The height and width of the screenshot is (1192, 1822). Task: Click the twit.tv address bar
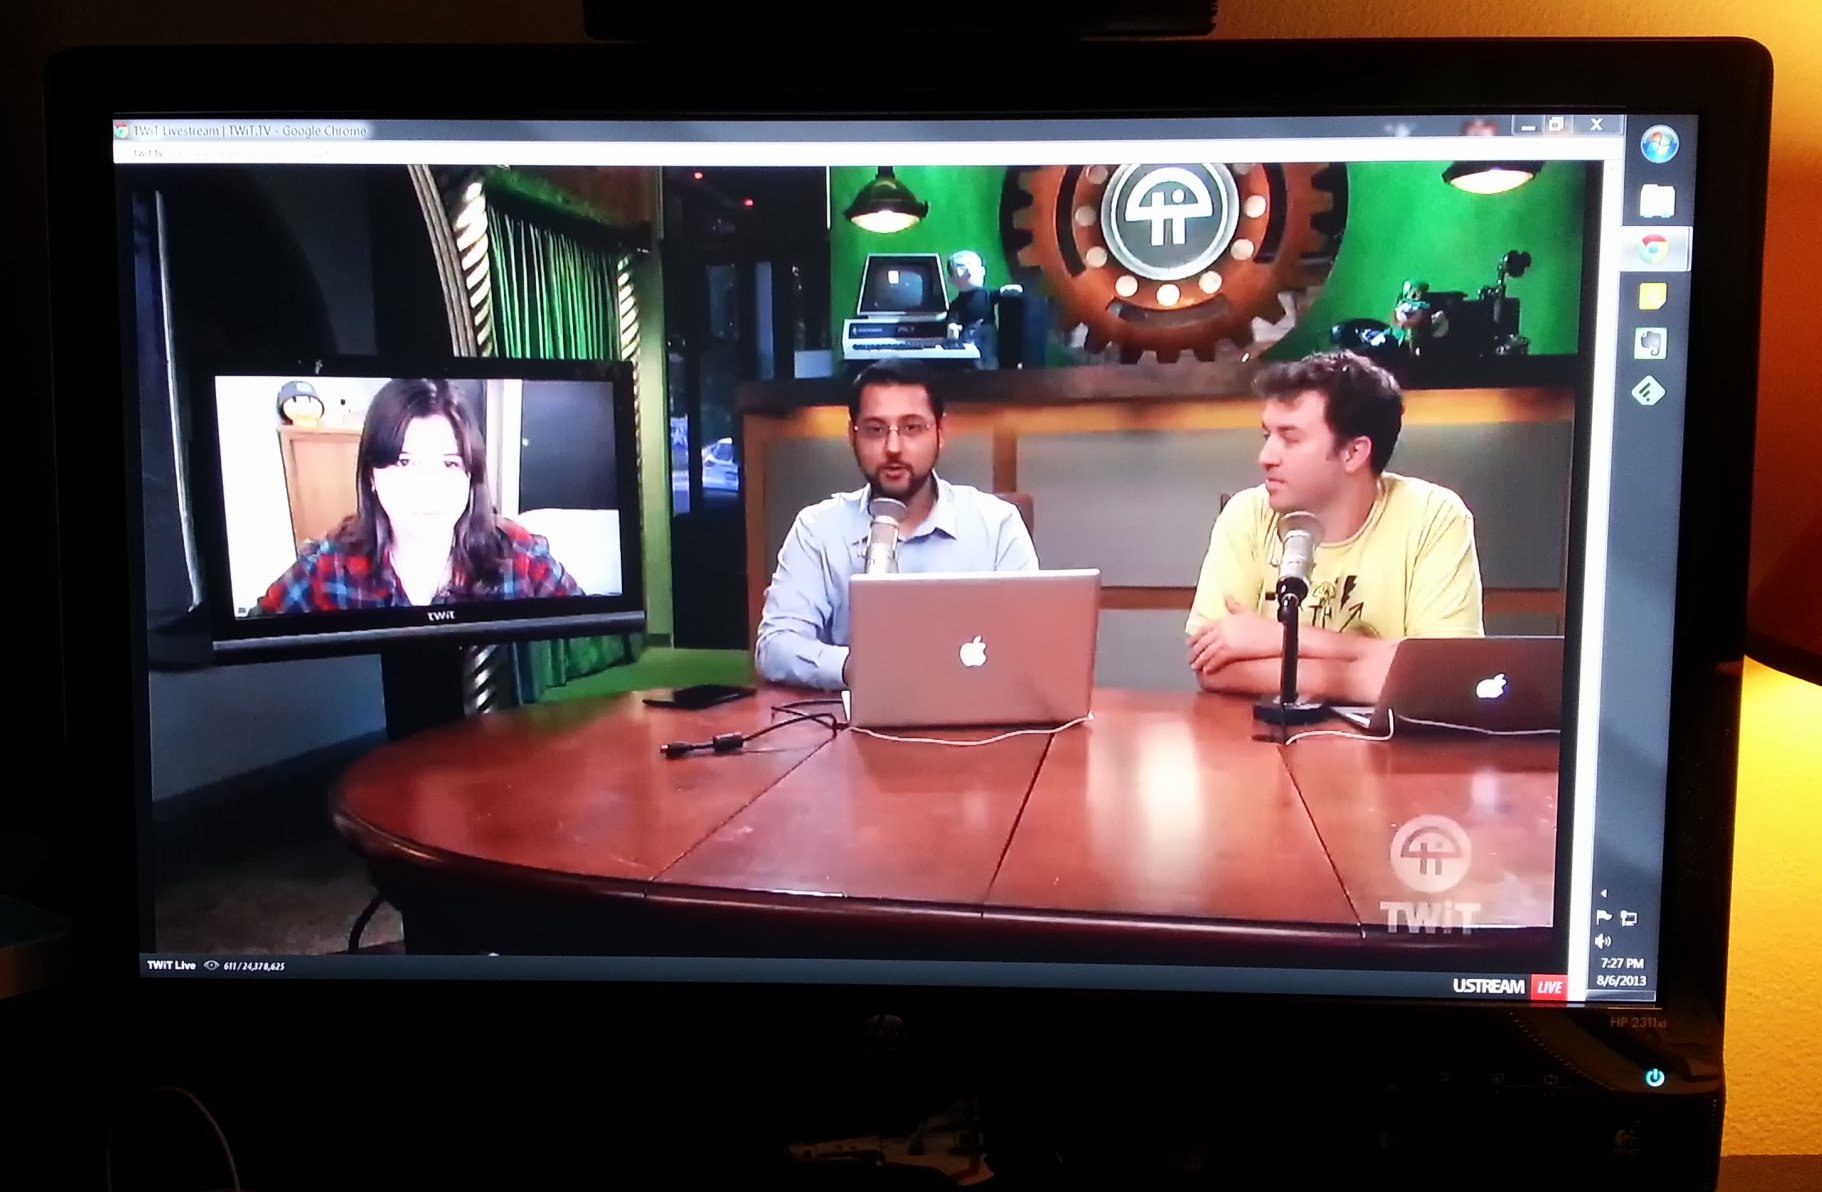400,153
